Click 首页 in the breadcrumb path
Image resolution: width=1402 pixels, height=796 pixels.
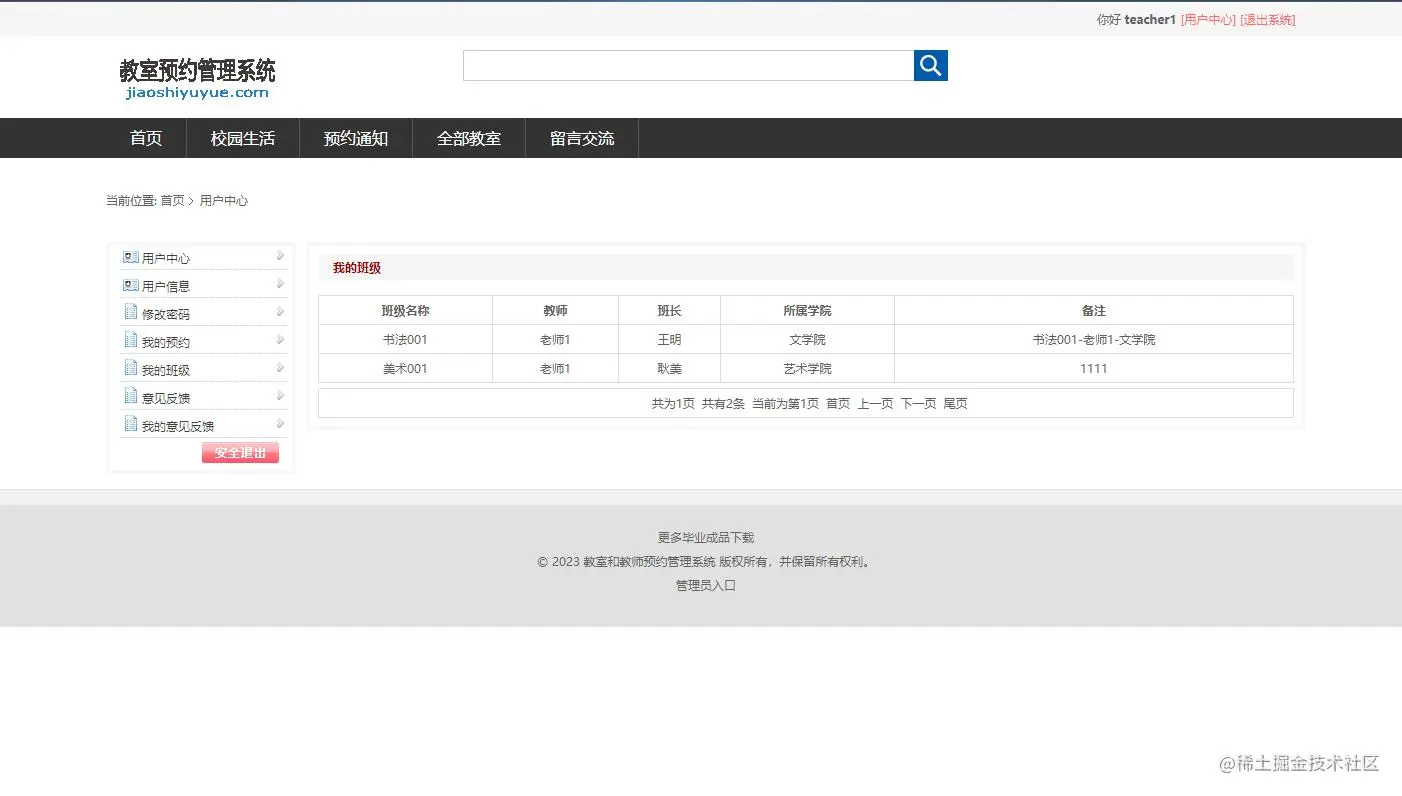tap(172, 200)
